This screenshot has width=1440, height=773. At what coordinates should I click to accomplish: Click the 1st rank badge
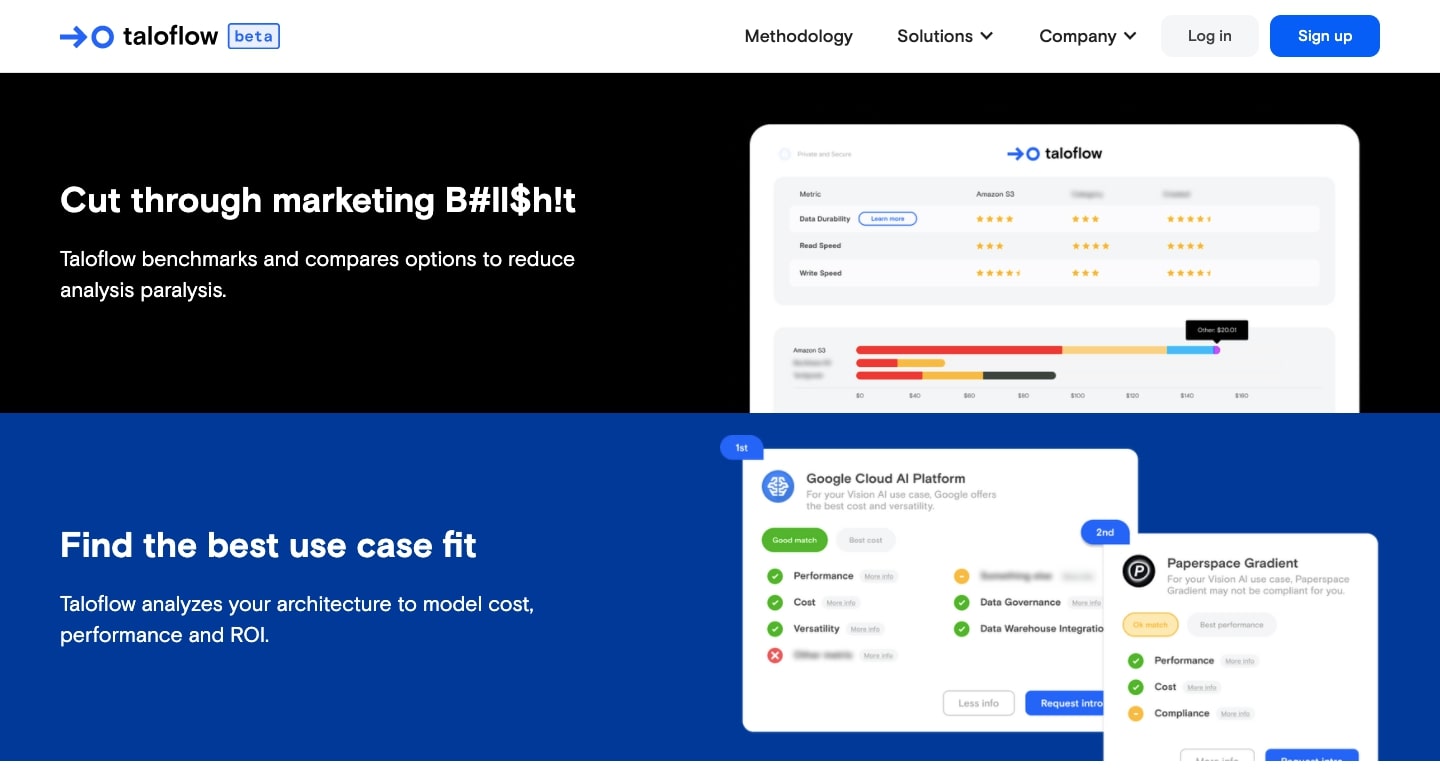coord(742,448)
